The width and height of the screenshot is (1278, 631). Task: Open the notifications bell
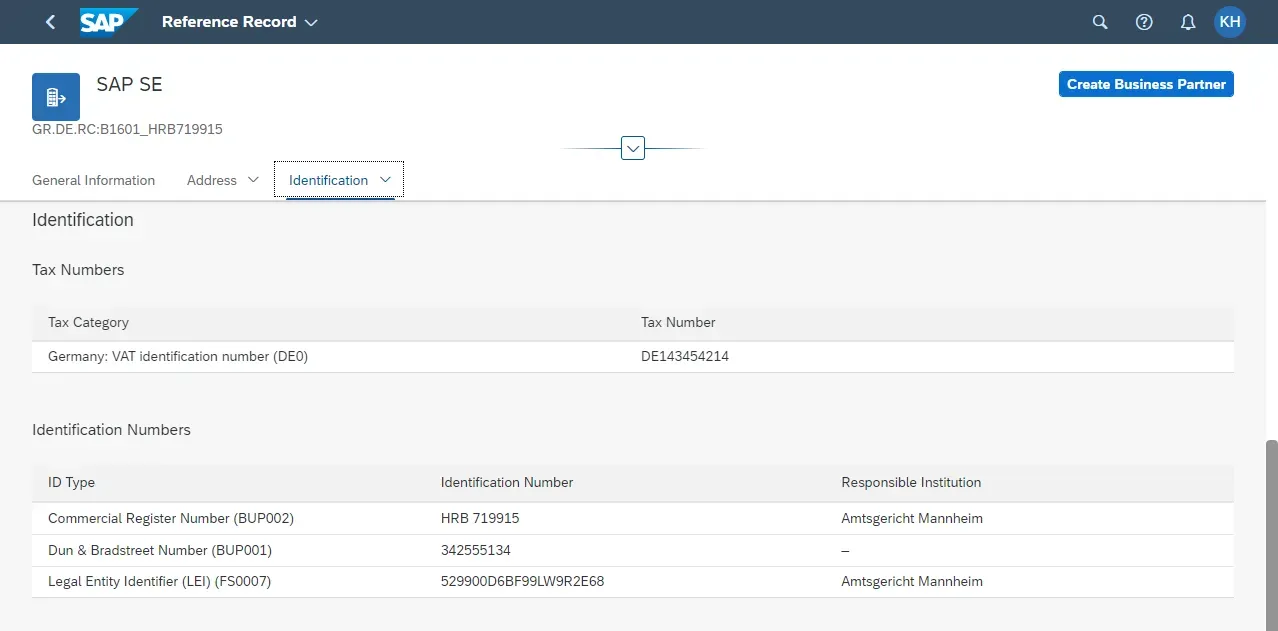click(x=1188, y=22)
